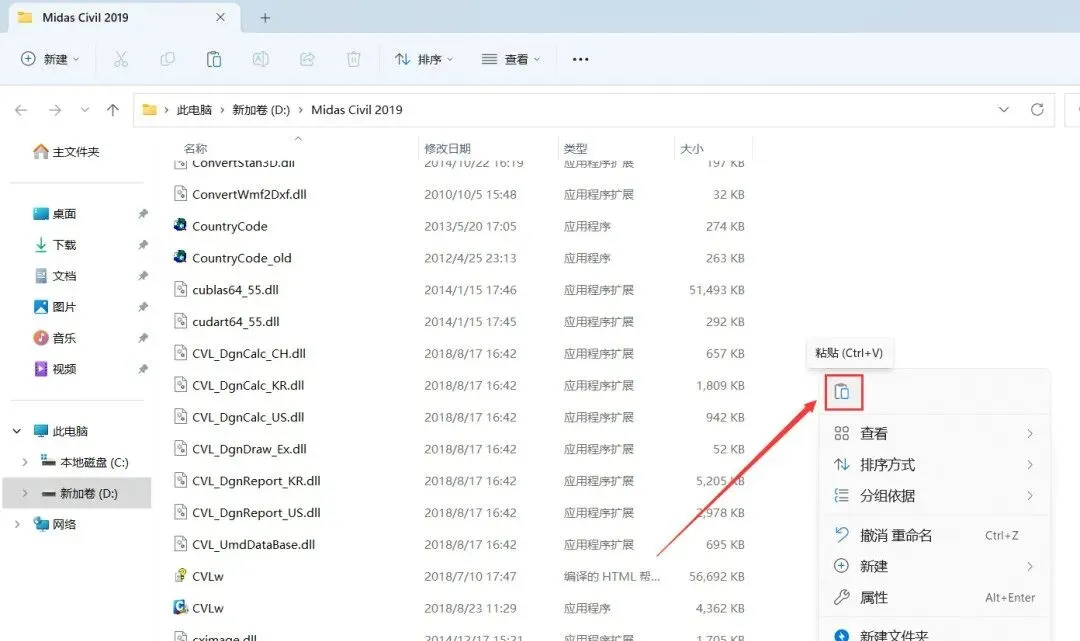The width and height of the screenshot is (1080, 641).
Task: Open 分组依据 submenu in context menu
Action: 934,496
